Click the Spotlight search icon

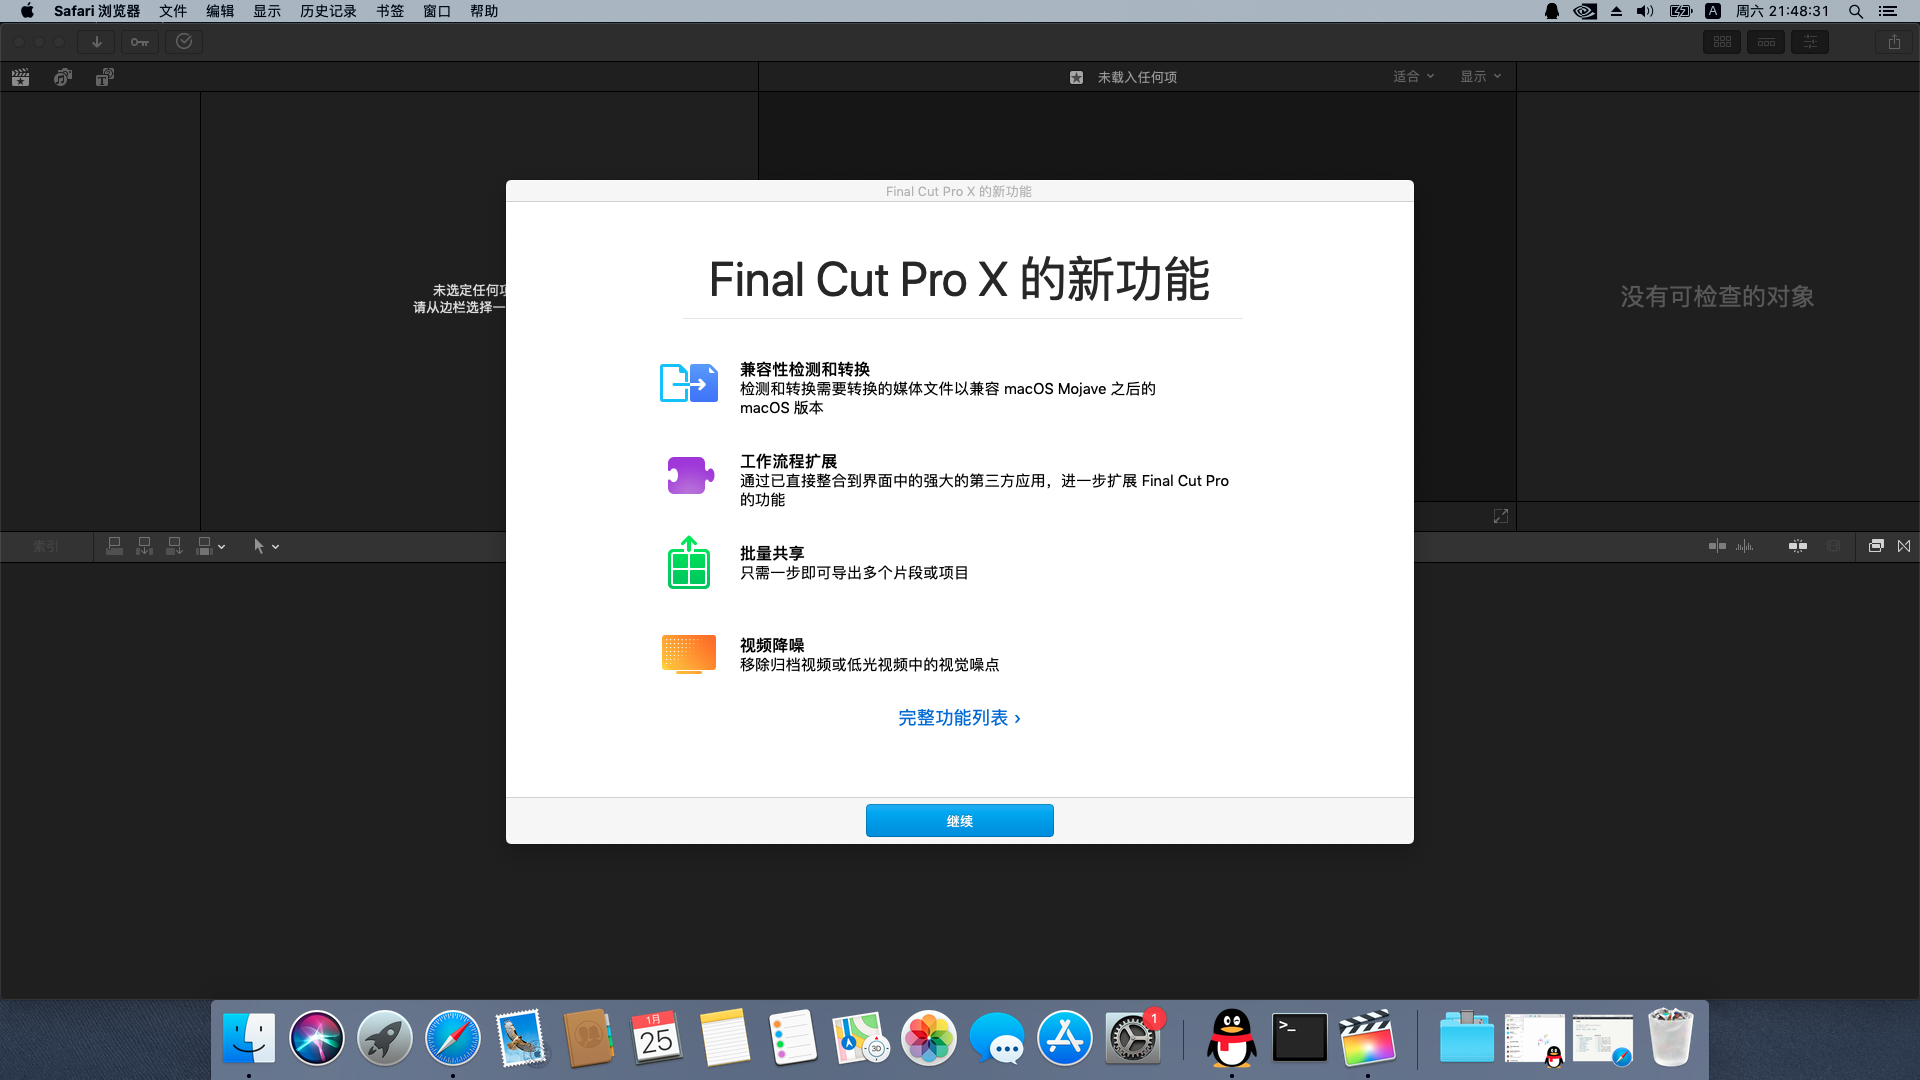(1856, 11)
